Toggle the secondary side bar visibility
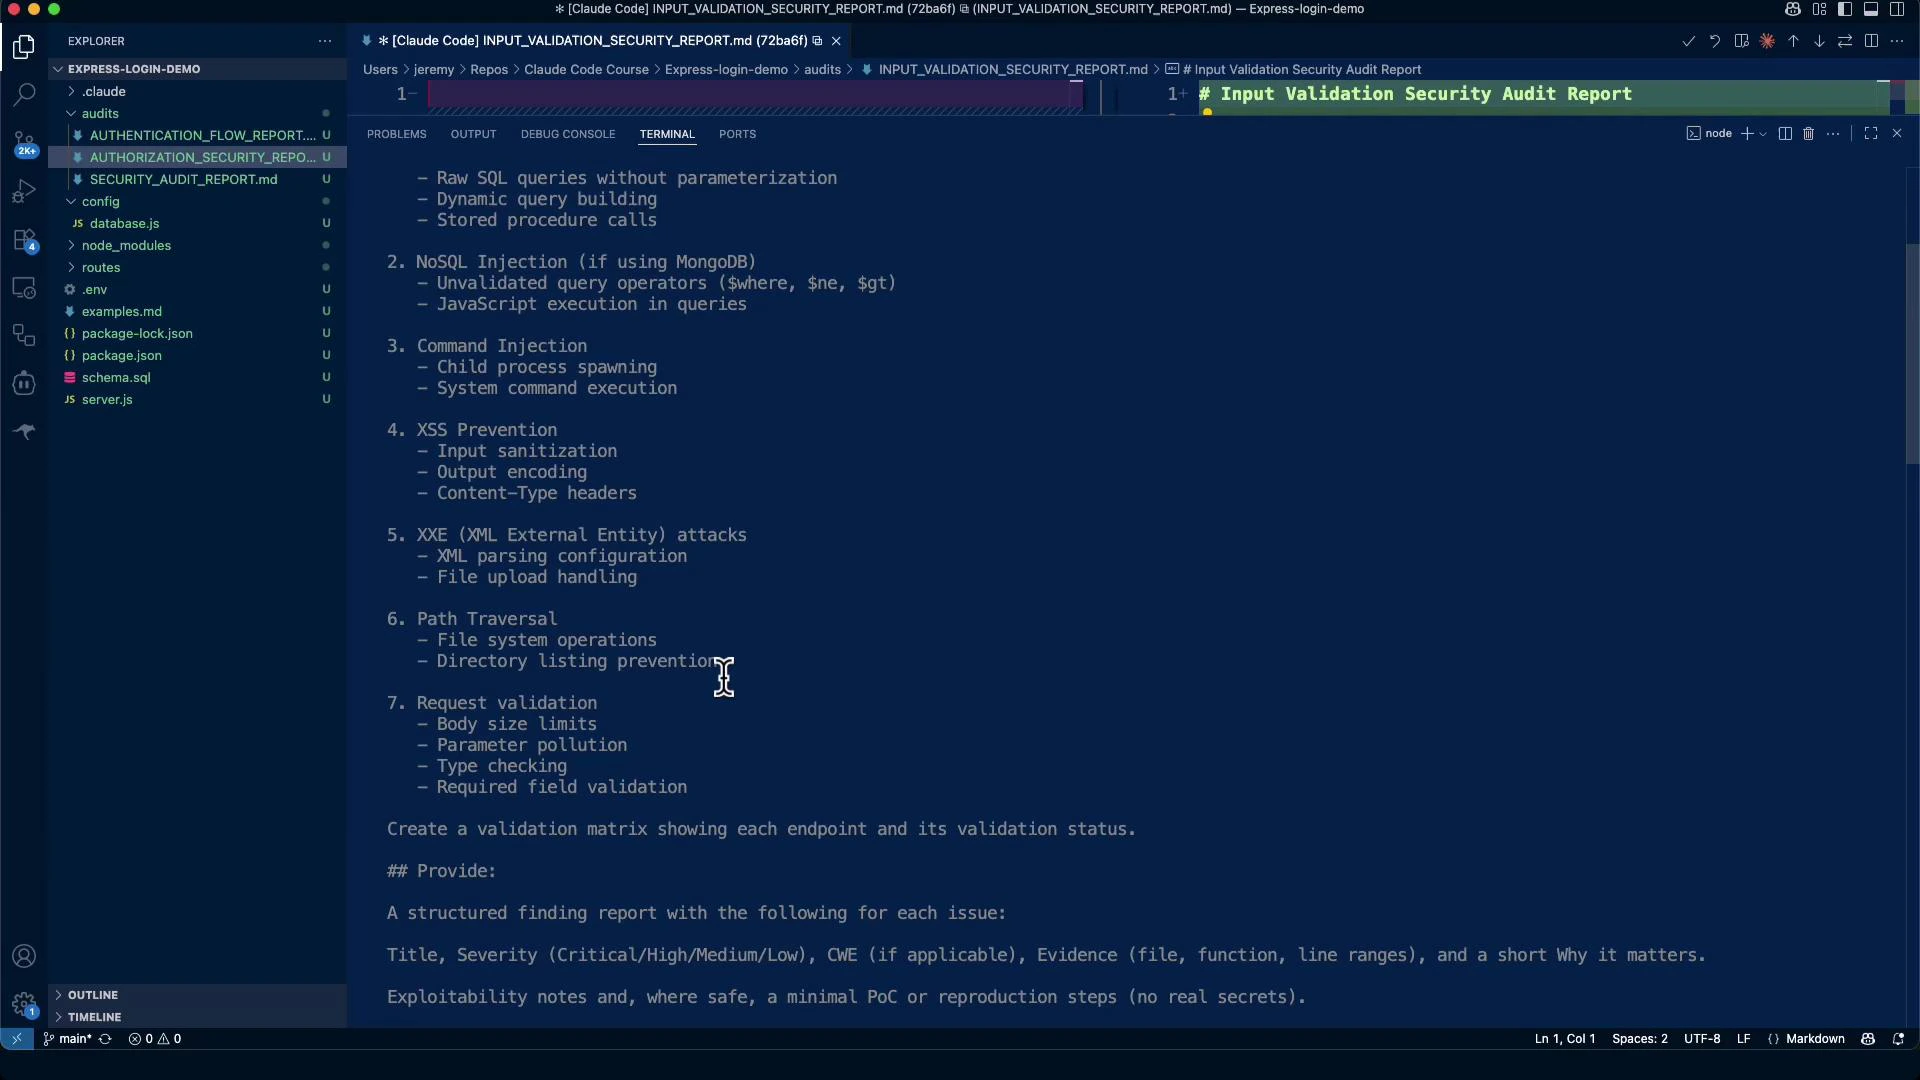1920x1080 pixels. coord(1897,9)
